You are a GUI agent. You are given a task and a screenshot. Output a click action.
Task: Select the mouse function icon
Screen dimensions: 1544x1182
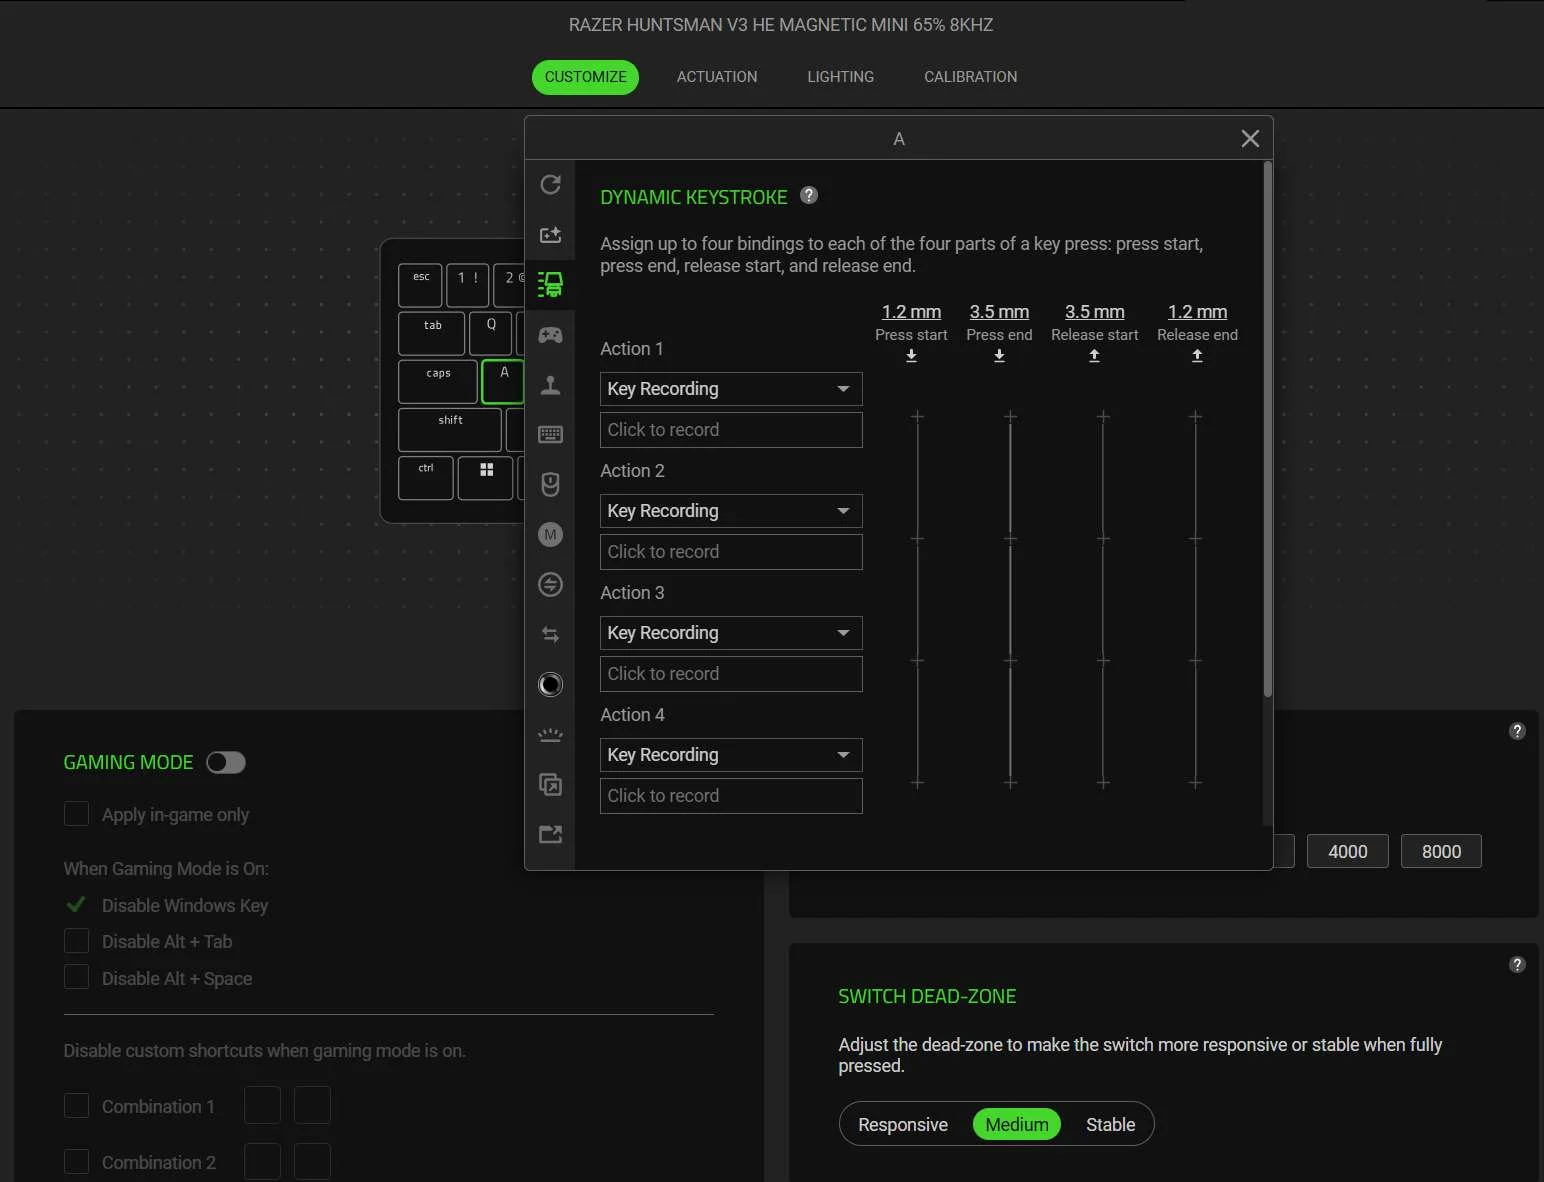(550, 484)
